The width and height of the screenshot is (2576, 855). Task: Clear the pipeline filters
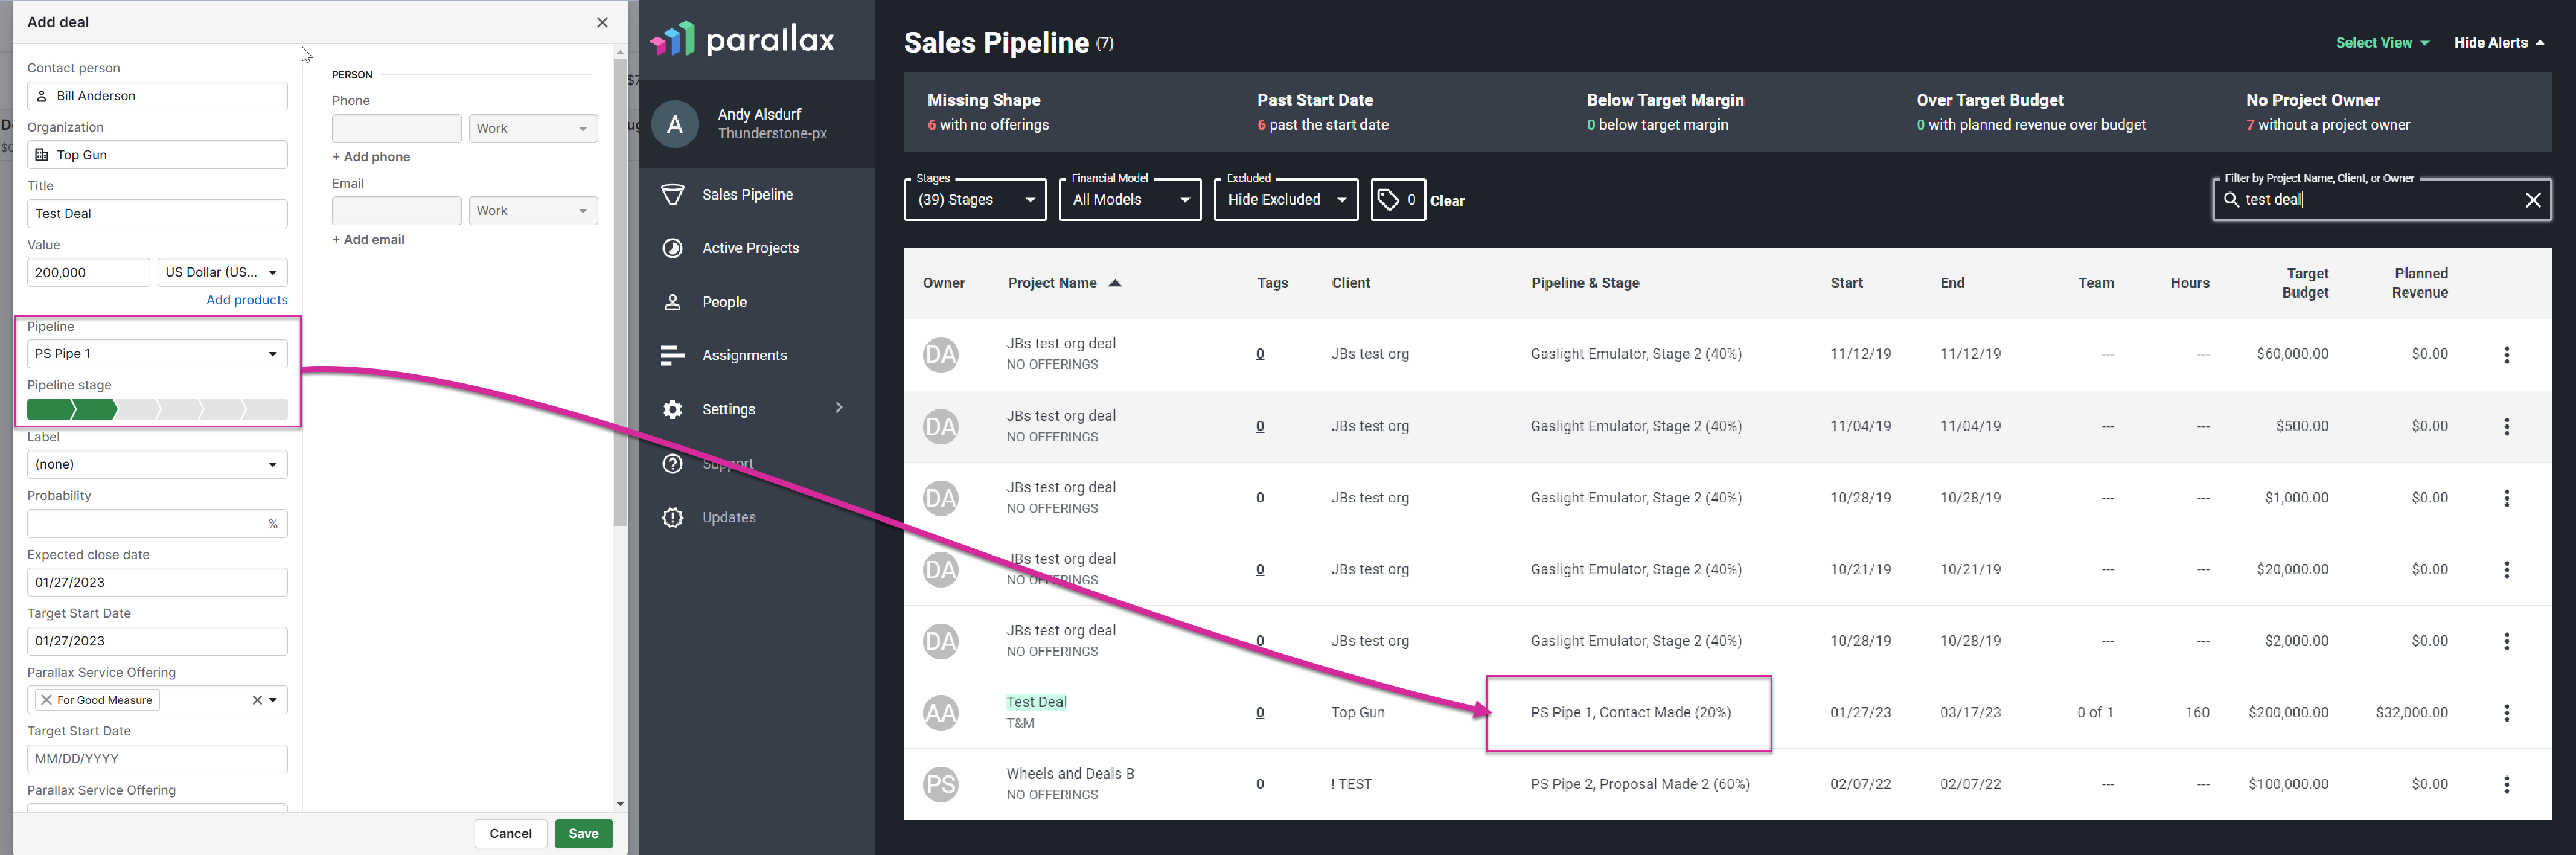click(x=1447, y=201)
